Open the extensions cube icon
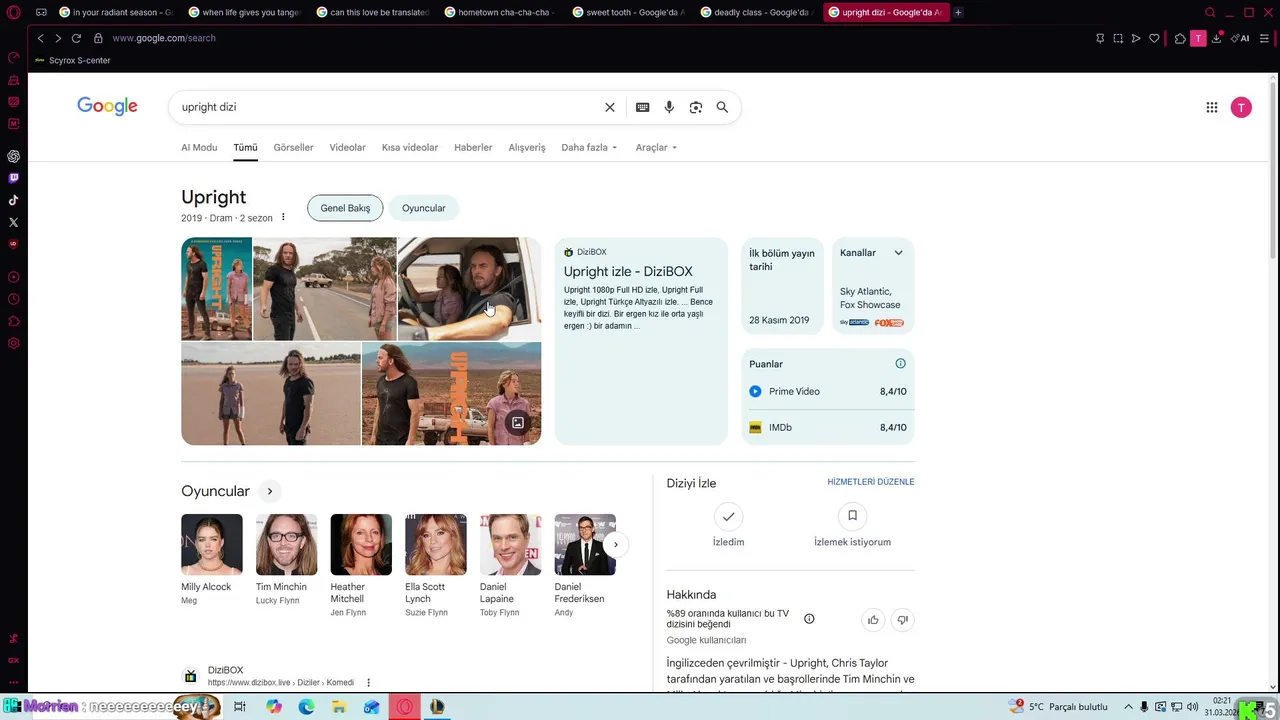 pos(1180,38)
